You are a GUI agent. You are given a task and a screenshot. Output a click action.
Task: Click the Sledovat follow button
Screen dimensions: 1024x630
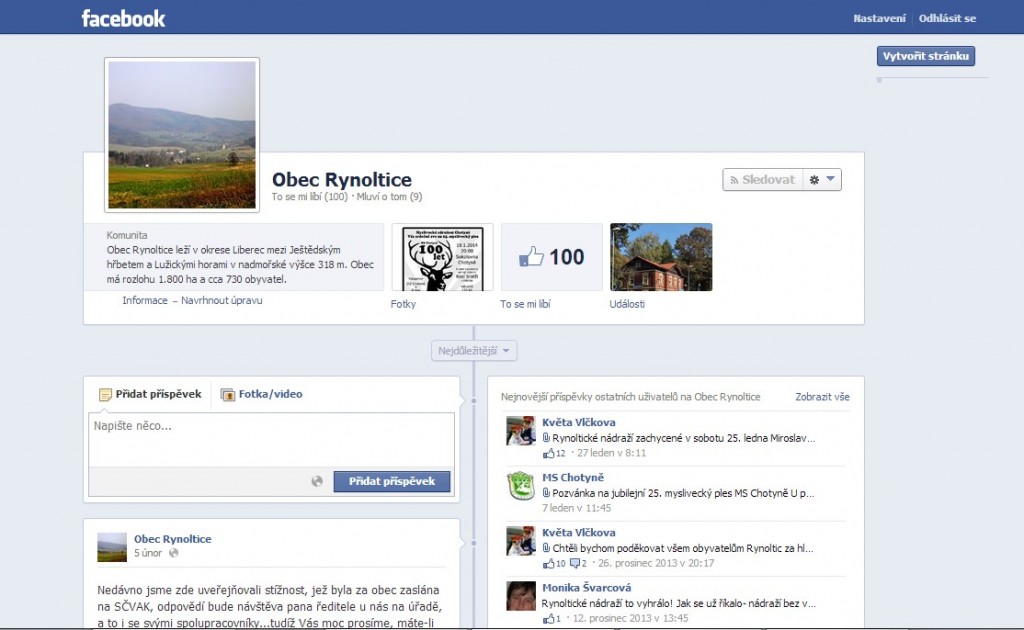(x=762, y=180)
